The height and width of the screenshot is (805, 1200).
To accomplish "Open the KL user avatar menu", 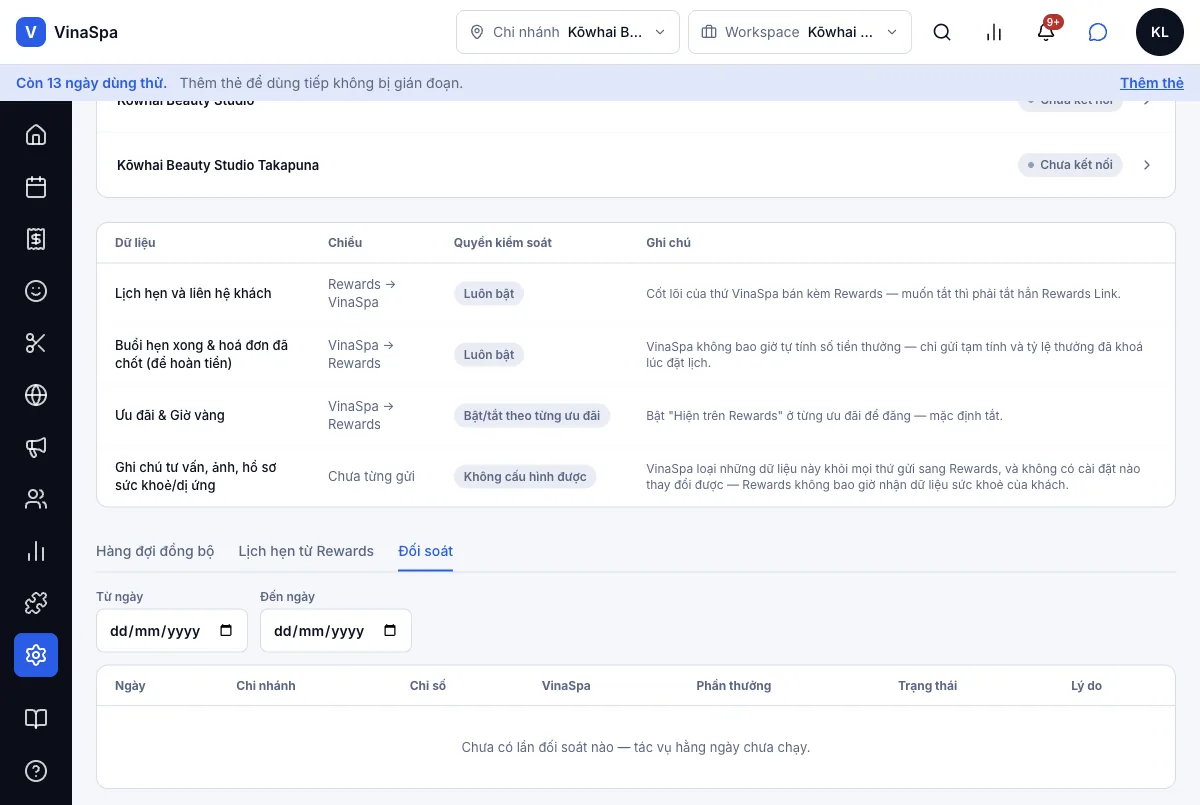I will (x=1160, y=32).
